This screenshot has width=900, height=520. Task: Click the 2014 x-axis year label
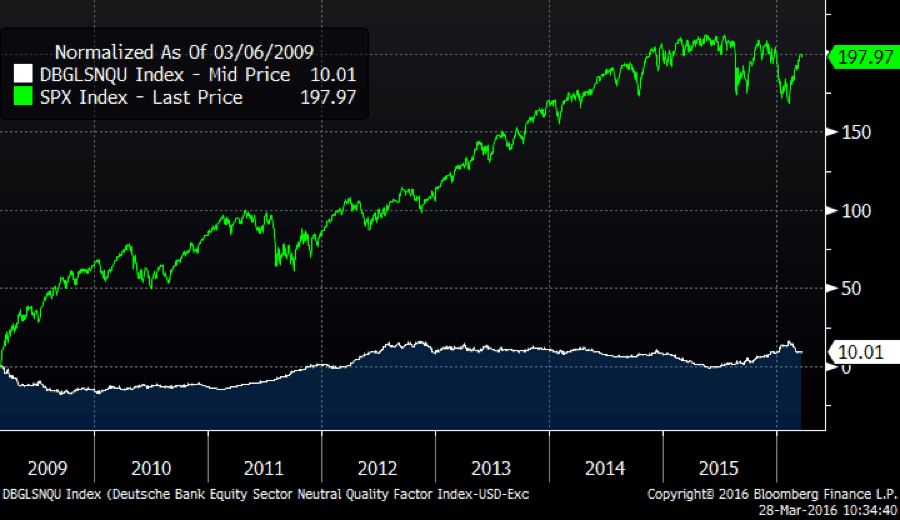click(605, 468)
